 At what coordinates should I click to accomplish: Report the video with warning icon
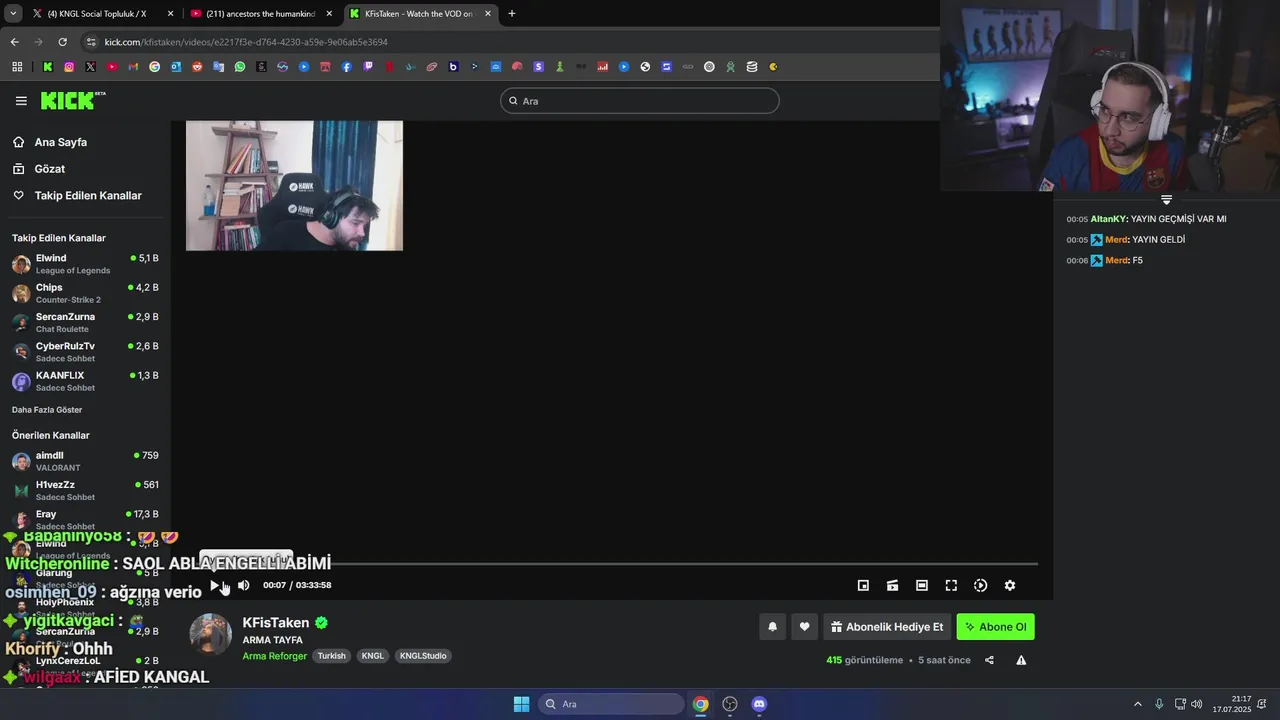point(1021,660)
